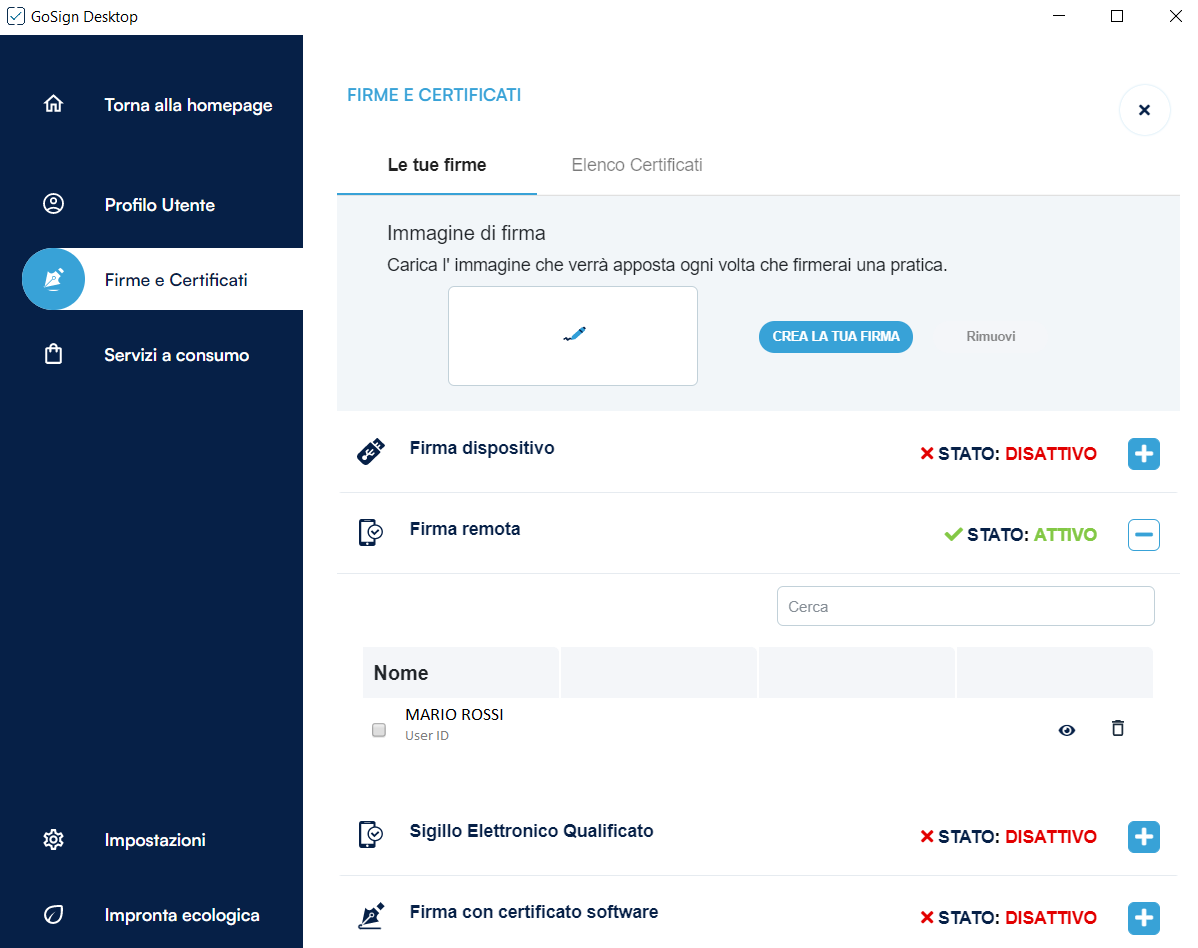This screenshot has width=1198, height=948.
Task: View MARIO ROSSI details with eye icon
Action: pos(1067,730)
